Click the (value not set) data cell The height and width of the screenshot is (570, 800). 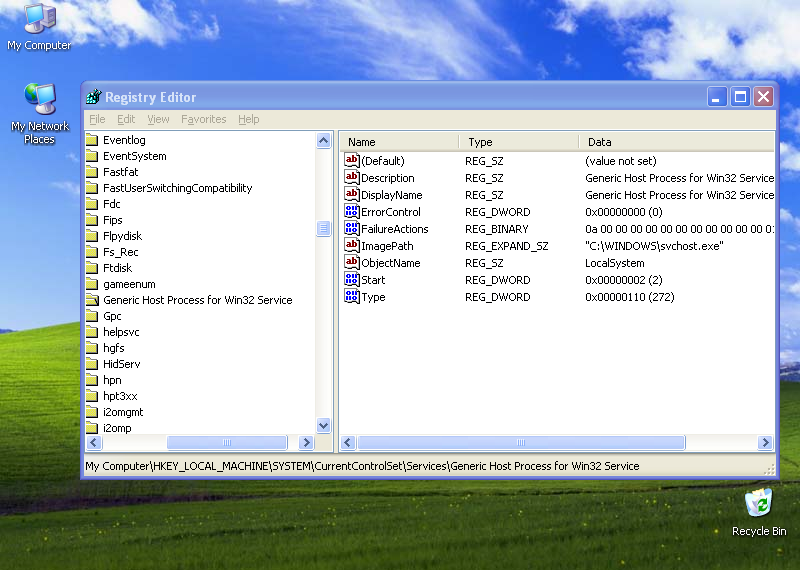(x=620, y=161)
